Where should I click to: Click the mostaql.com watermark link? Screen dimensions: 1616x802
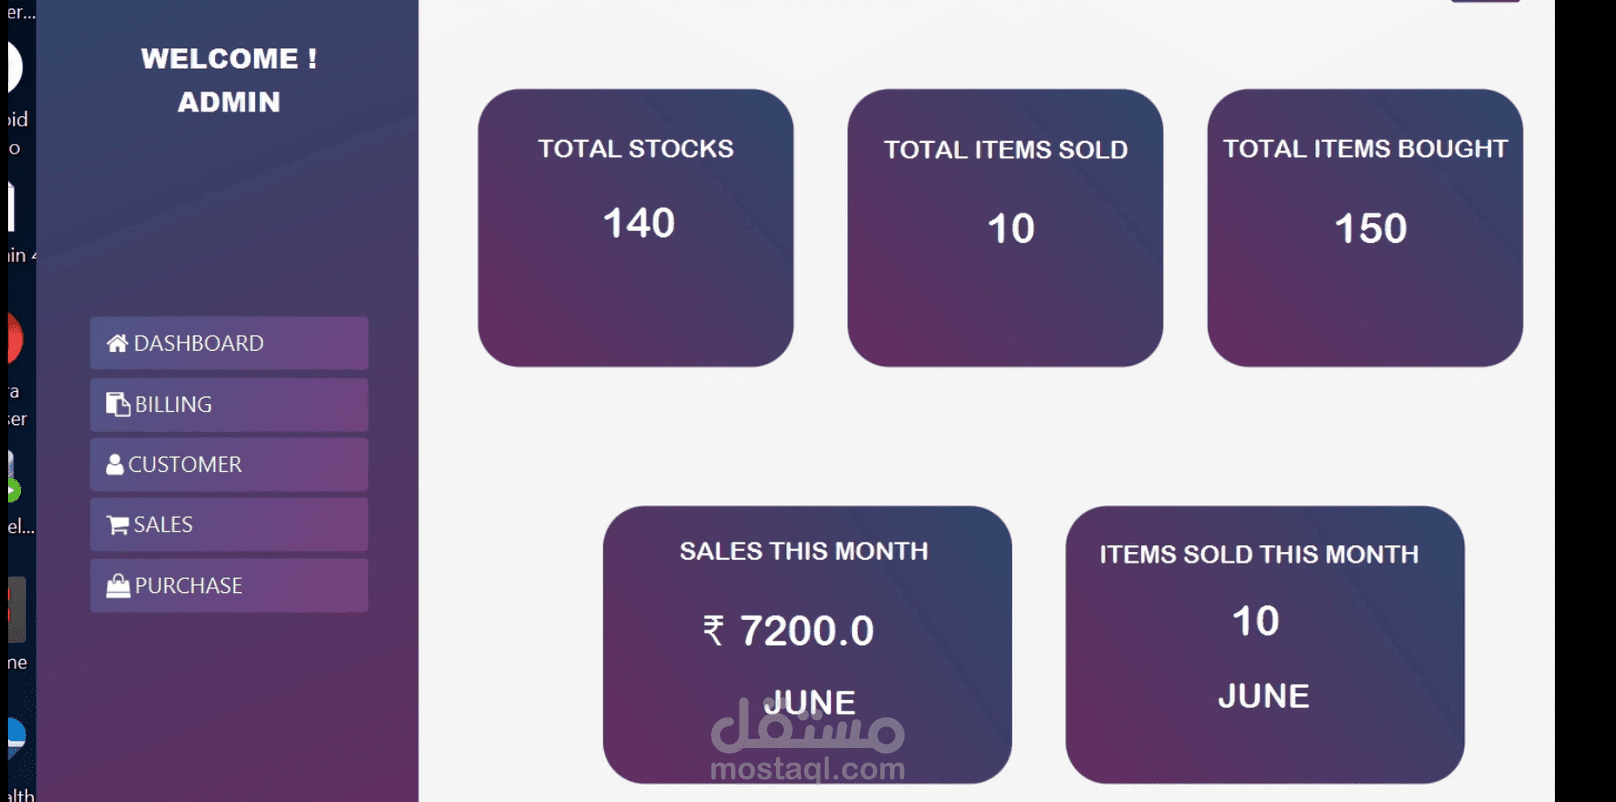(807, 769)
